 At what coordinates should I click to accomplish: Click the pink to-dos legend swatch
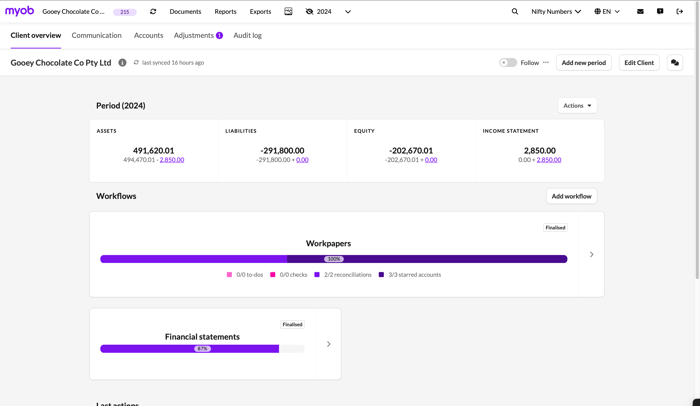(x=229, y=275)
